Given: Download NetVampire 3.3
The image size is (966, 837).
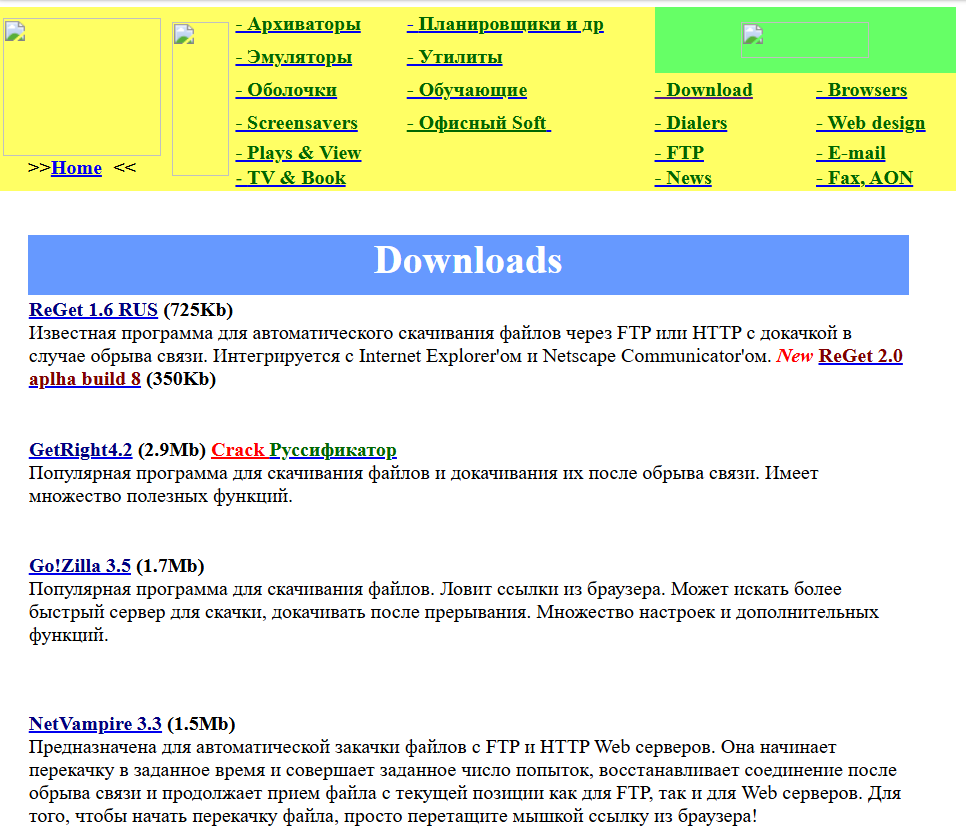Looking at the screenshot, I should [x=95, y=724].
